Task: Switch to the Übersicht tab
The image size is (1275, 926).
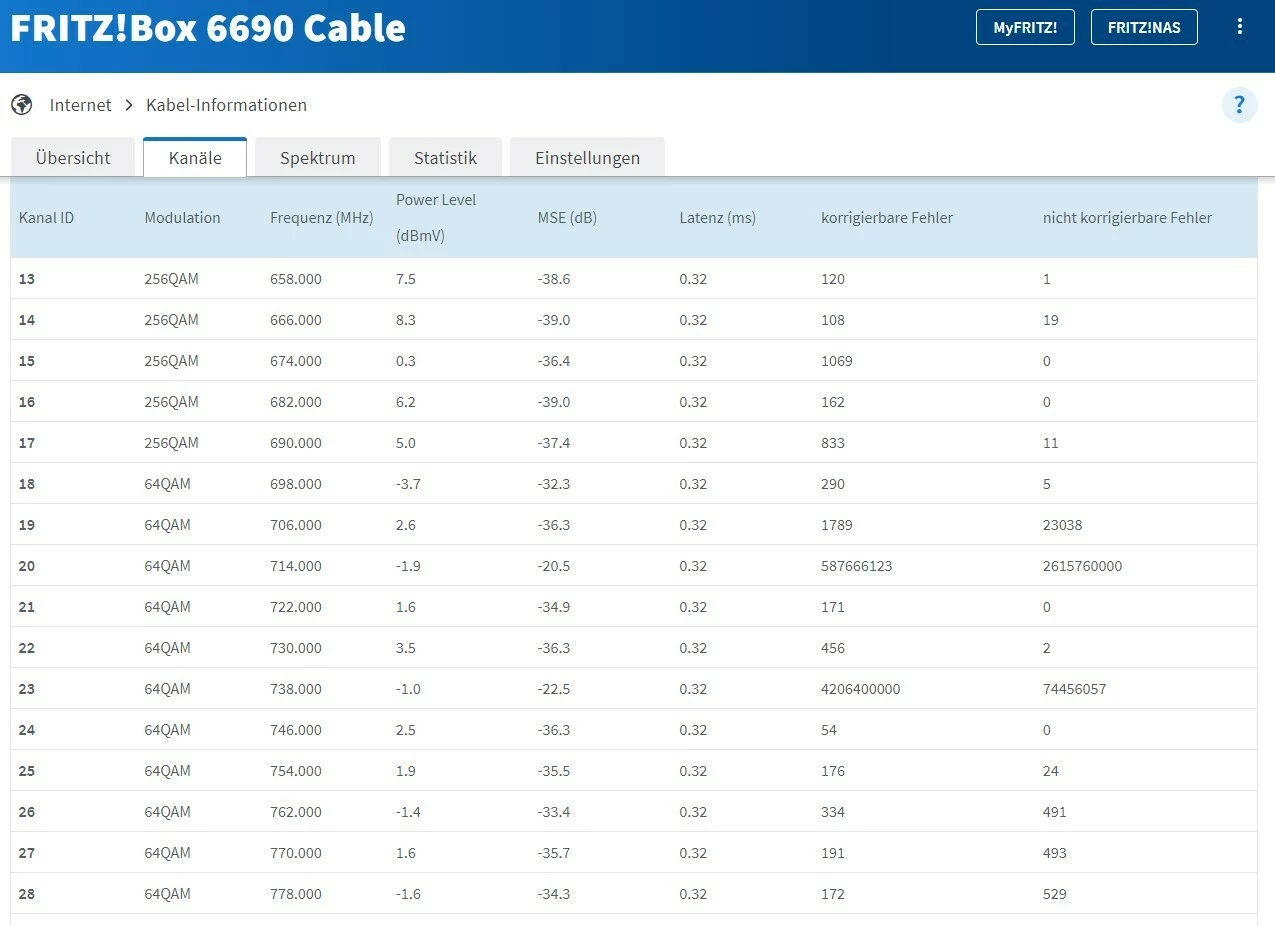Action: pyautogui.click(x=73, y=157)
